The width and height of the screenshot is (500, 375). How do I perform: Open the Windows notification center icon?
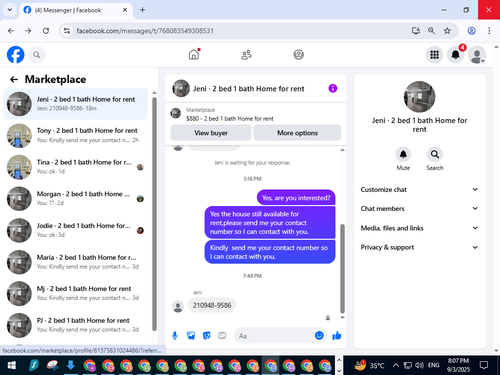coord(484,365)
